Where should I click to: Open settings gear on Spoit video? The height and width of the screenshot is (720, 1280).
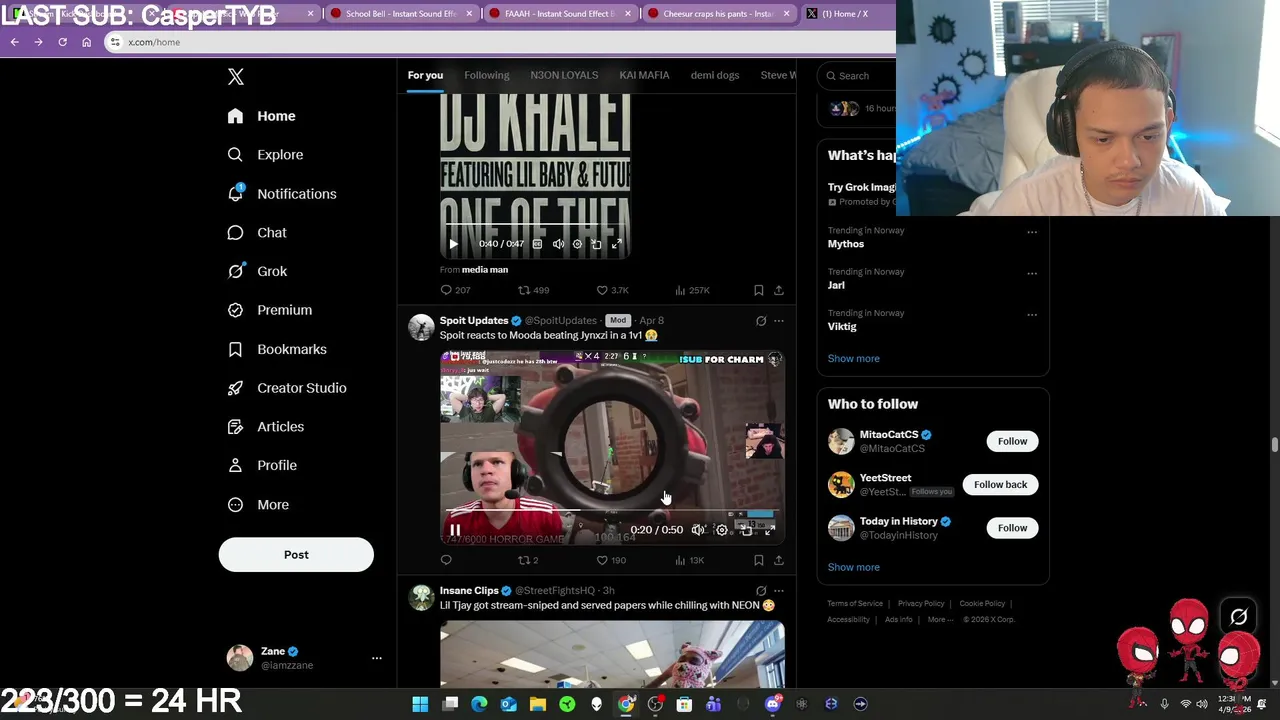[722, 530]
